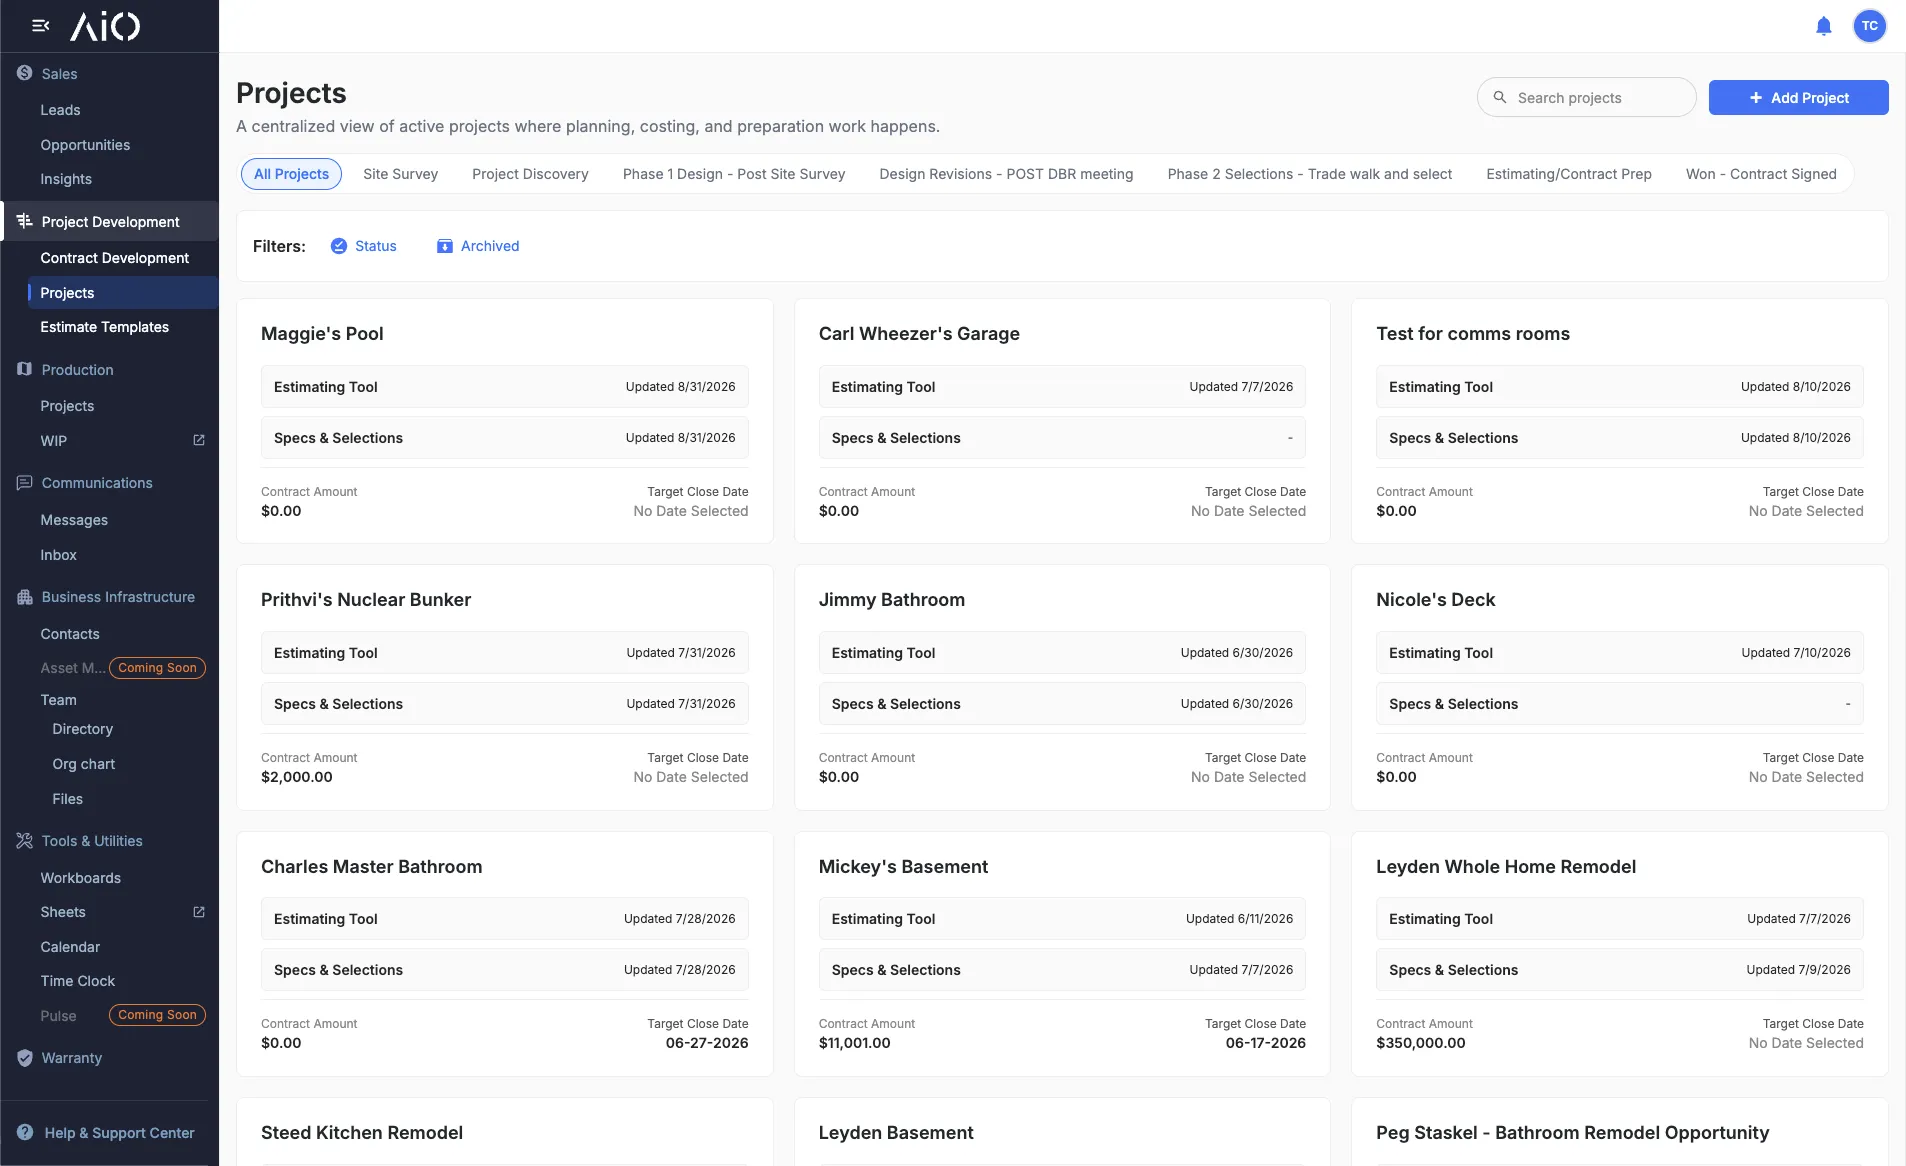Open Sheets external link icon

point(198,912)
